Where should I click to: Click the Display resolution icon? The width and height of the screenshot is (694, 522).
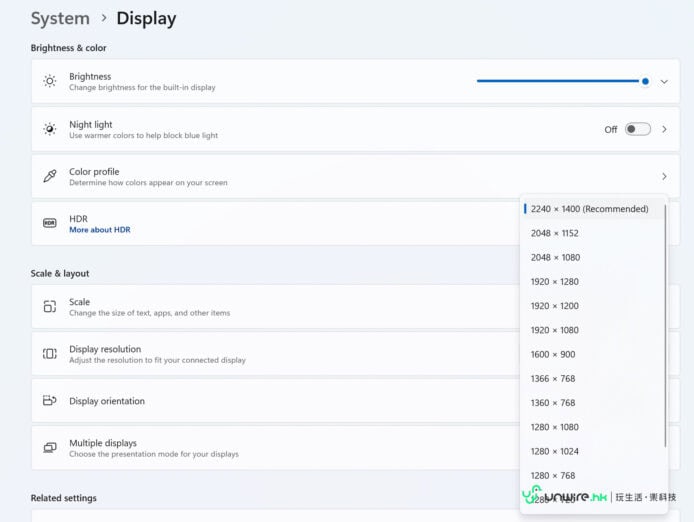50,354
